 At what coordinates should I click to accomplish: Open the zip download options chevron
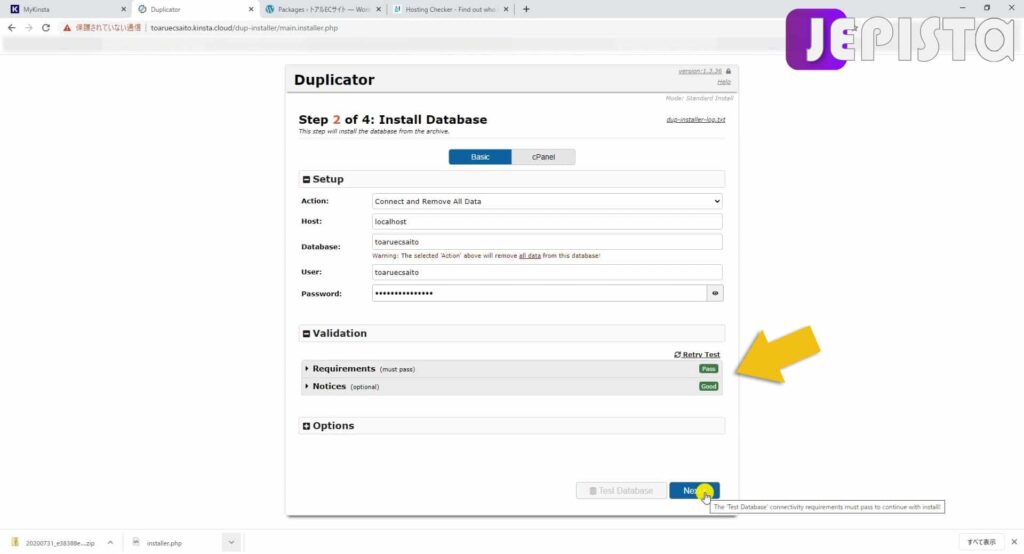pos(110,543)
